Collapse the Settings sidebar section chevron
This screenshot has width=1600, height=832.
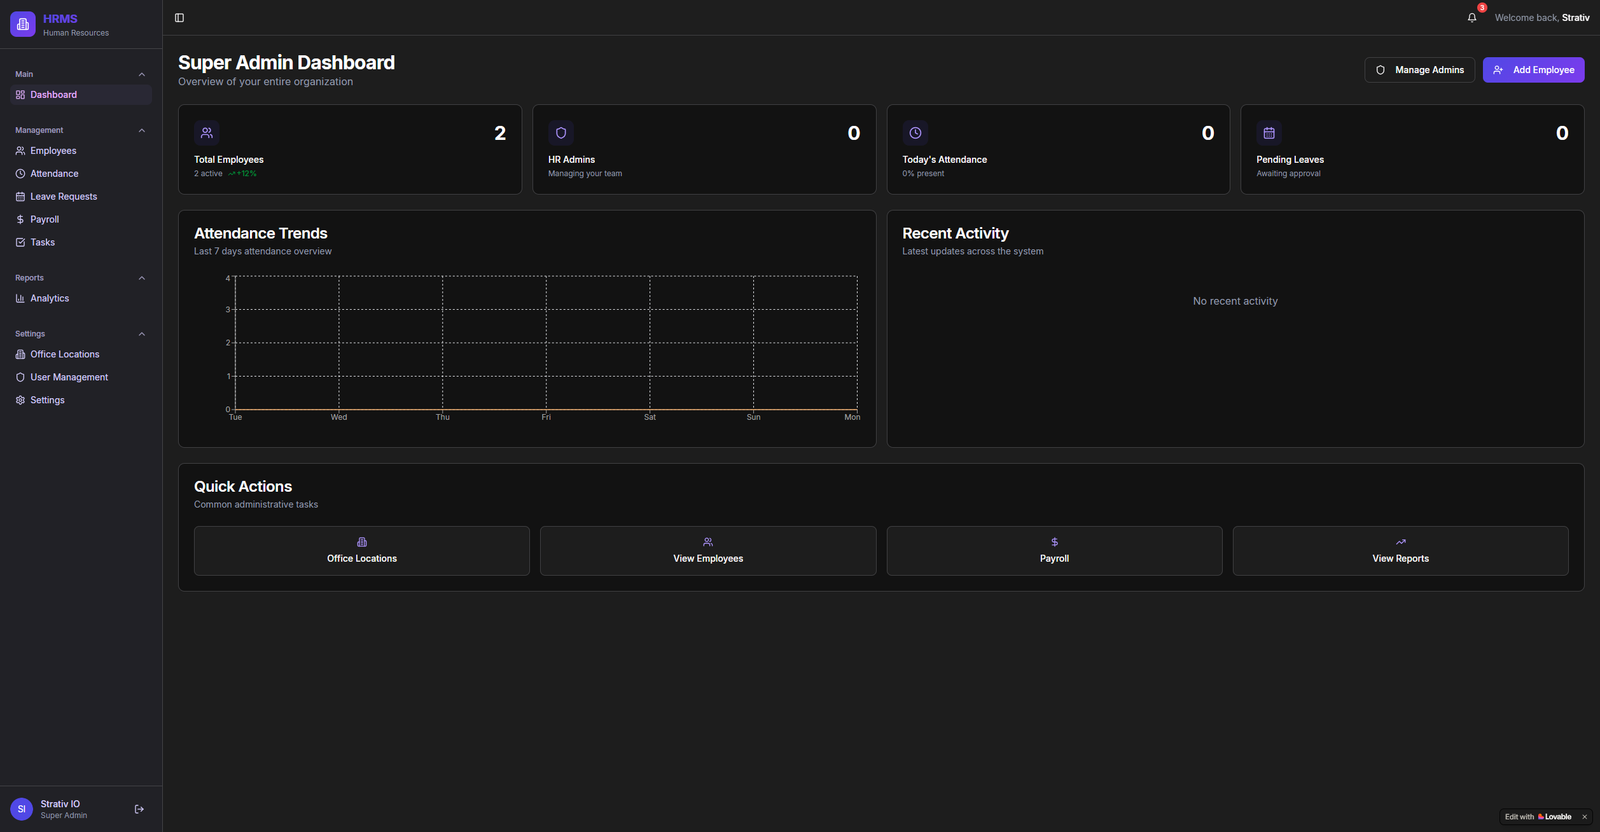[141, 334]
